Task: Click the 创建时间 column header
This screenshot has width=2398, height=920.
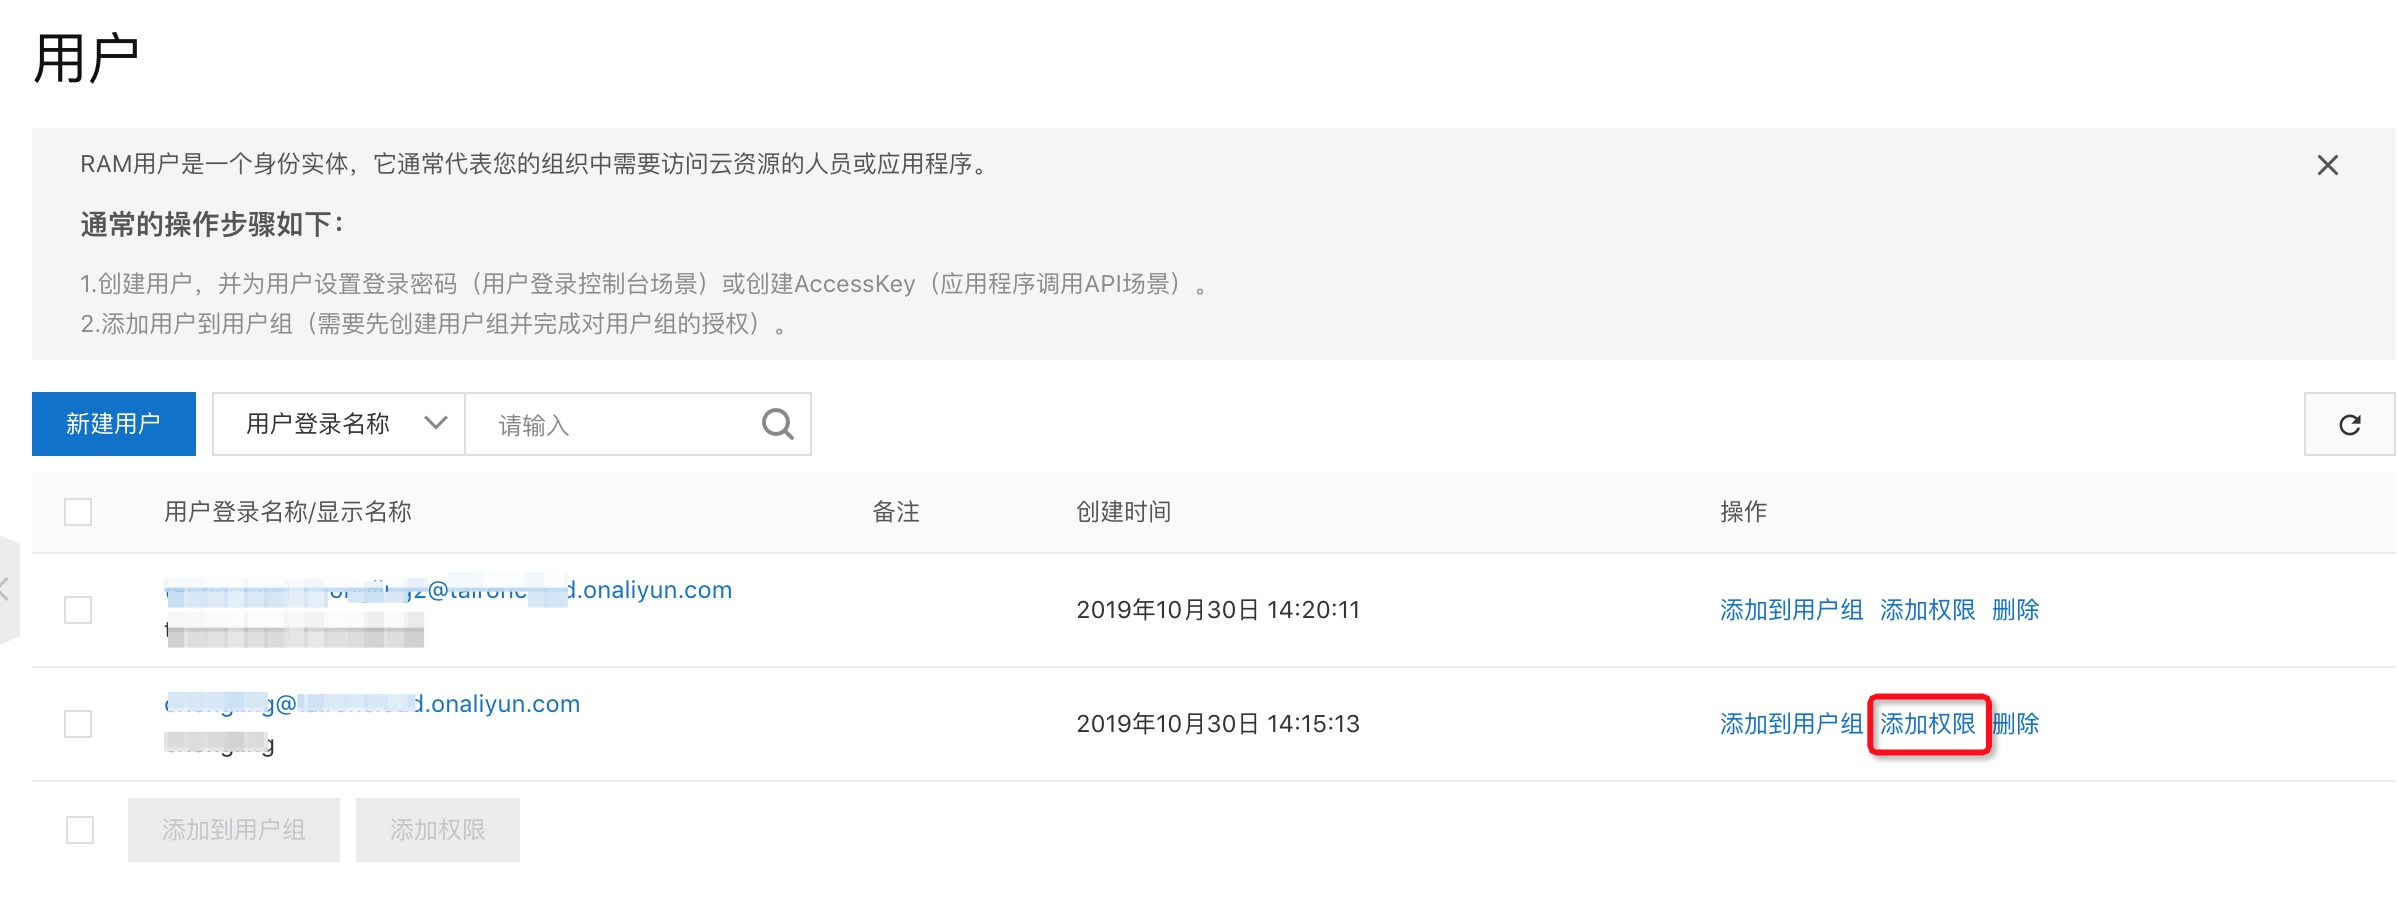Action: tap(1123, 512)
